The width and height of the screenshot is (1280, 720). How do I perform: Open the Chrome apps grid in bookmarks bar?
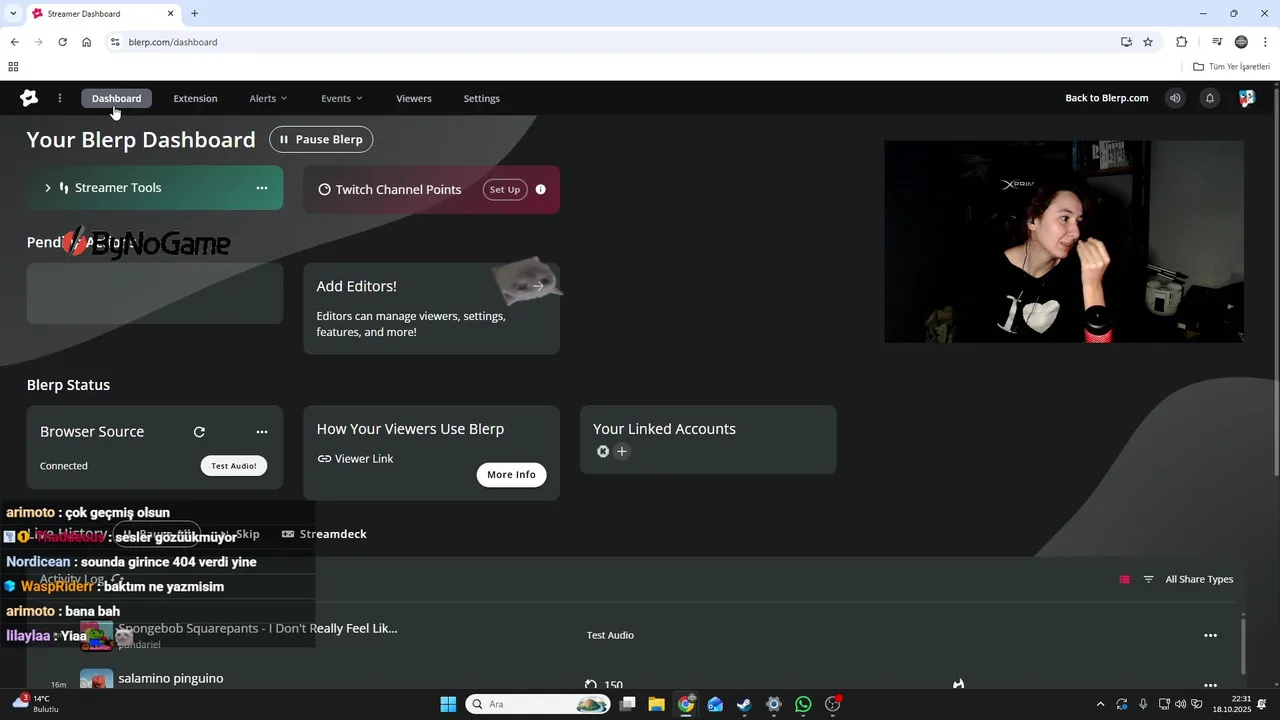13,67
